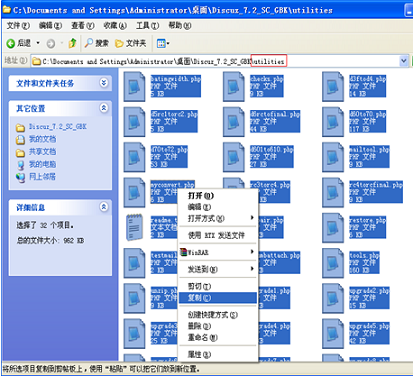
Task: Select the rc3torc4.php file name
Action: [270, 185]
